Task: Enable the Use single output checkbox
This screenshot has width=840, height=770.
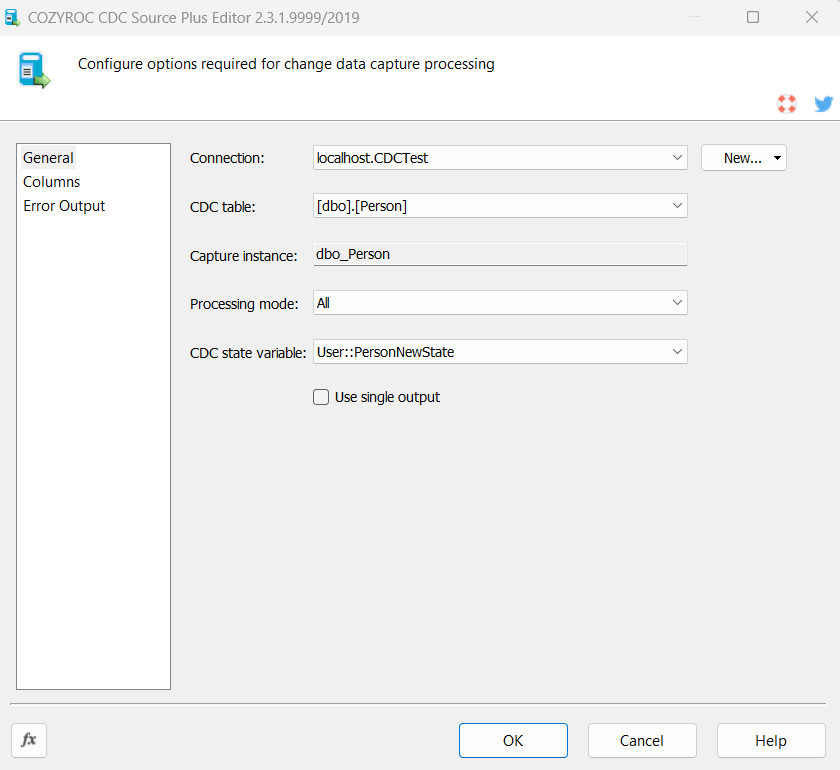Action: pyautogui.click(x=321, y=397)
